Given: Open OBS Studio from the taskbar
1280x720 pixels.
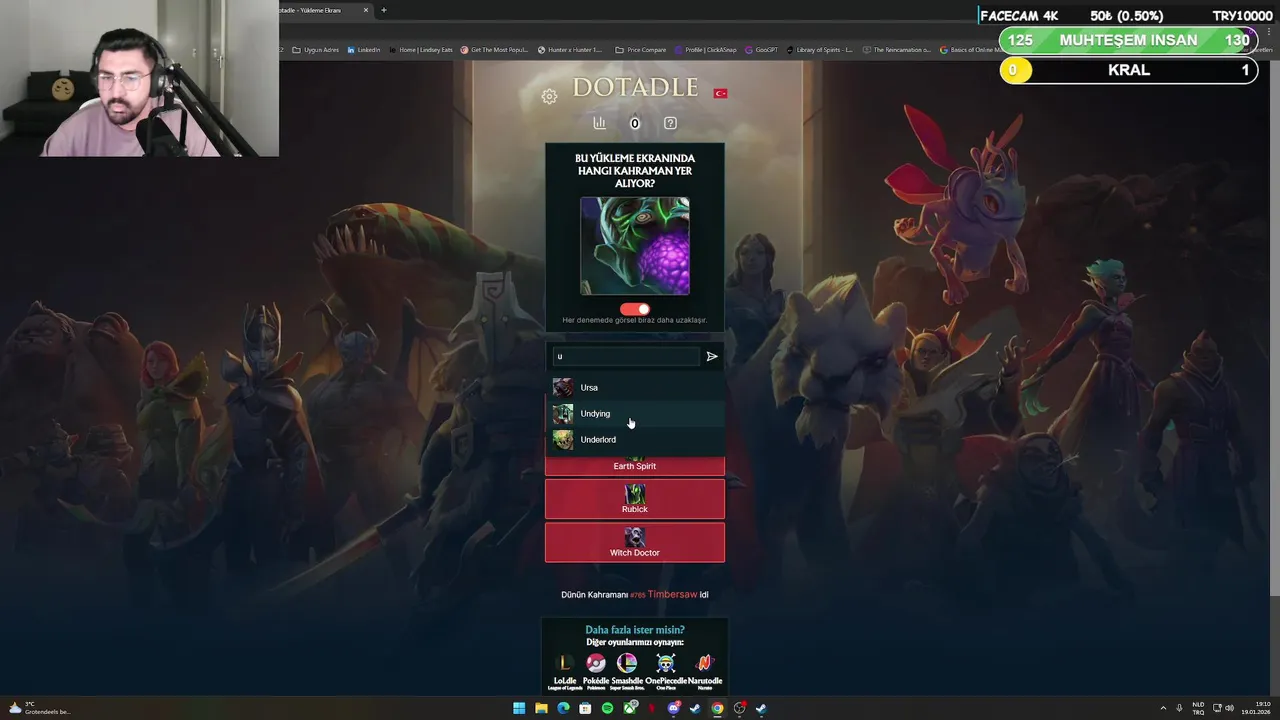Looking at the screenshot, I should 739,708.
